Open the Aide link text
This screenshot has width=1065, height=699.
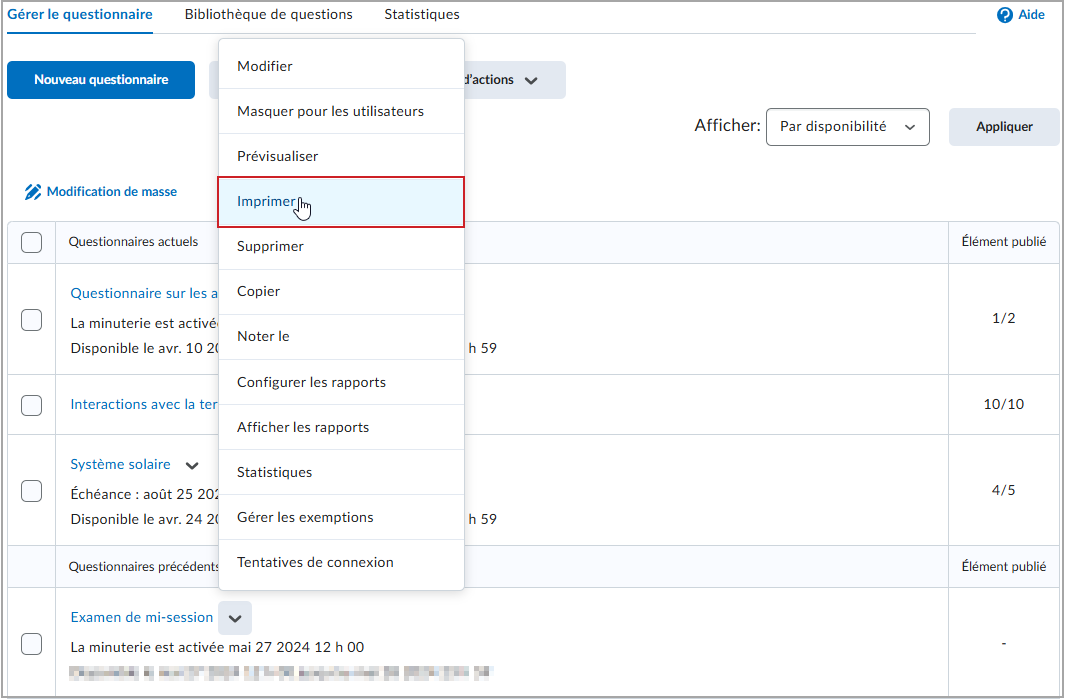point(1031,15)
